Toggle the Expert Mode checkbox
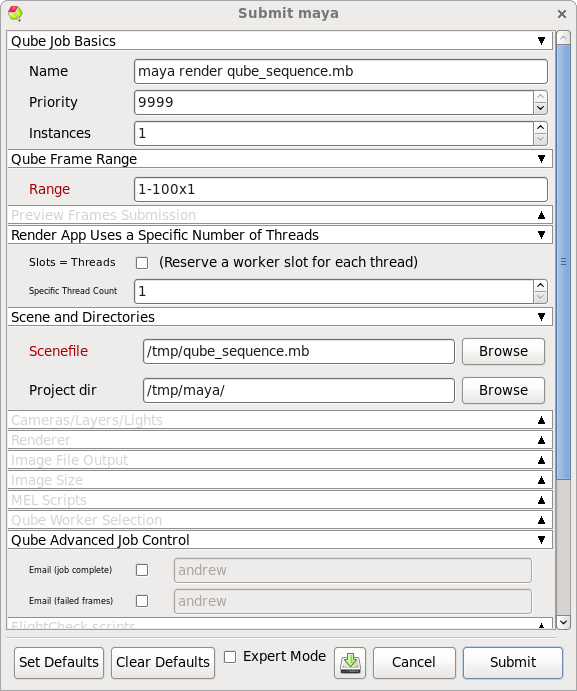 tap(230, 657)
